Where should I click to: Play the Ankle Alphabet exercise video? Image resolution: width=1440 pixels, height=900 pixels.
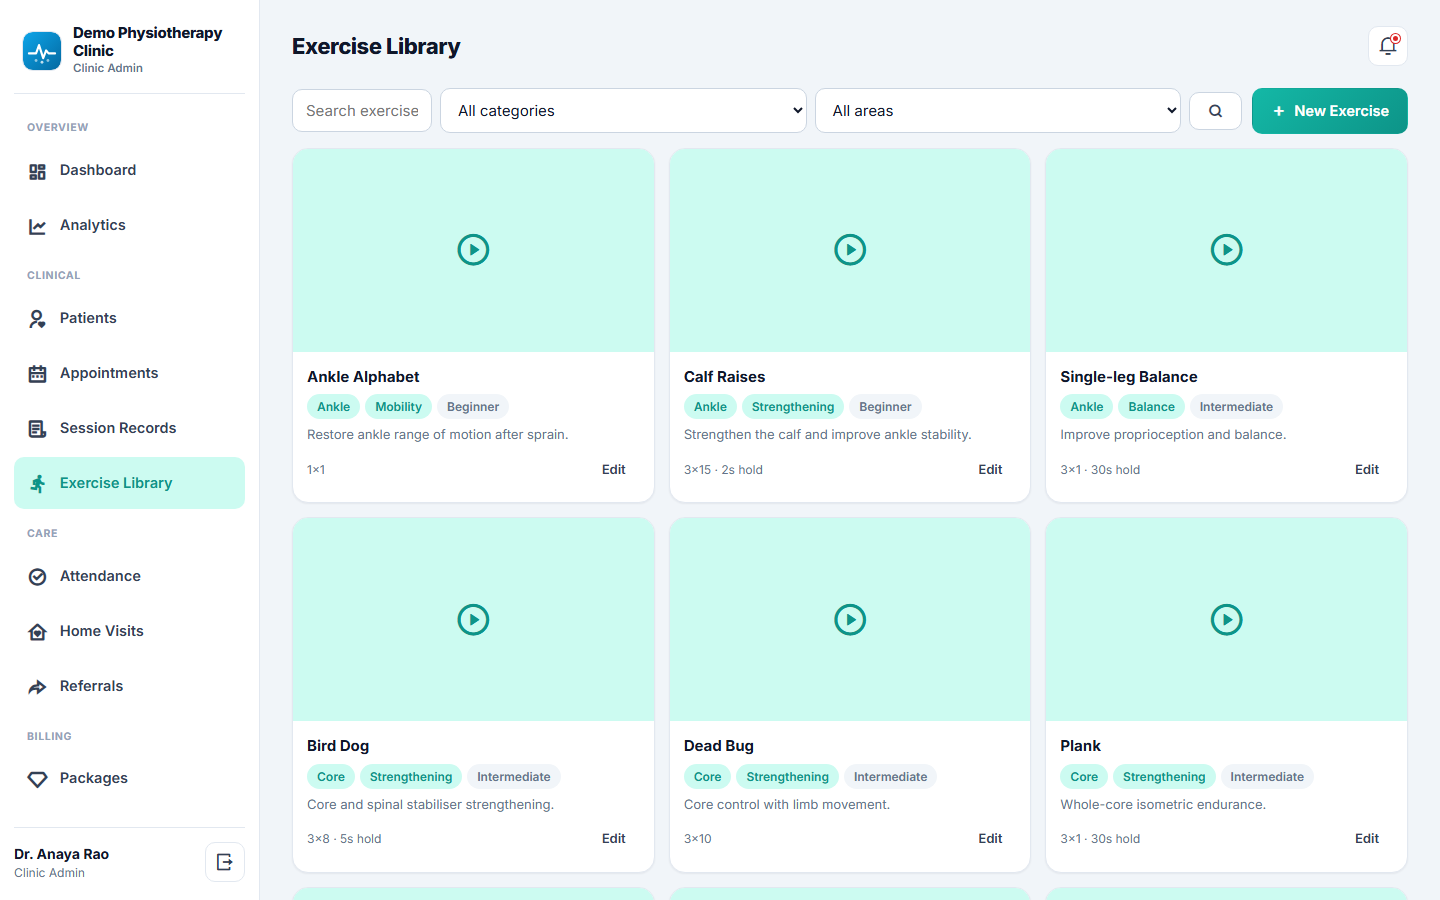click(x=473, y=250)
